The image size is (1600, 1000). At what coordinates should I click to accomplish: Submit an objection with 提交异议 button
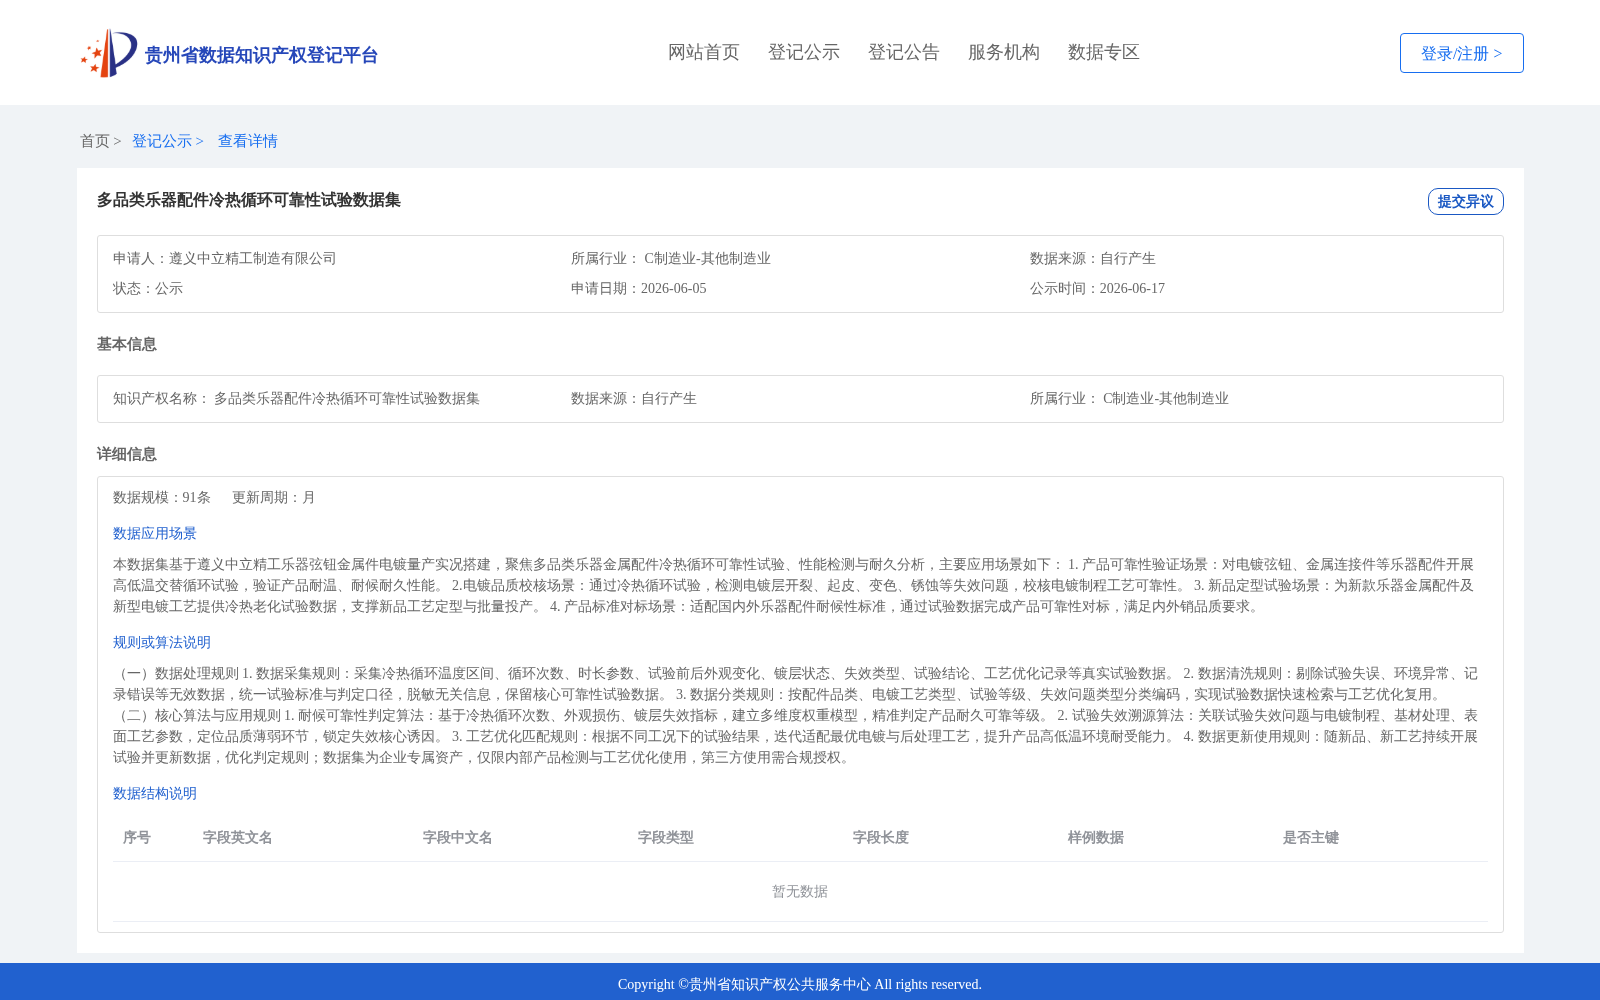click(x=1465, y=201)
